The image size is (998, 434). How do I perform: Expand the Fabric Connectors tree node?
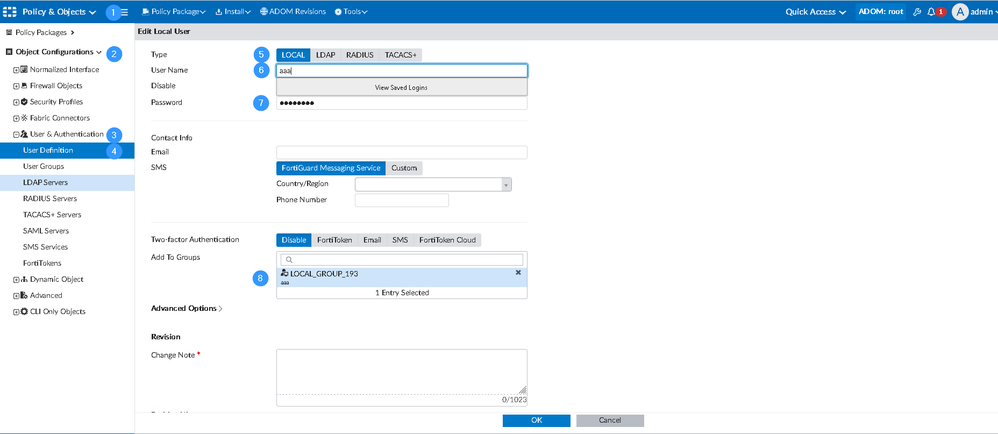pos(17,118)
